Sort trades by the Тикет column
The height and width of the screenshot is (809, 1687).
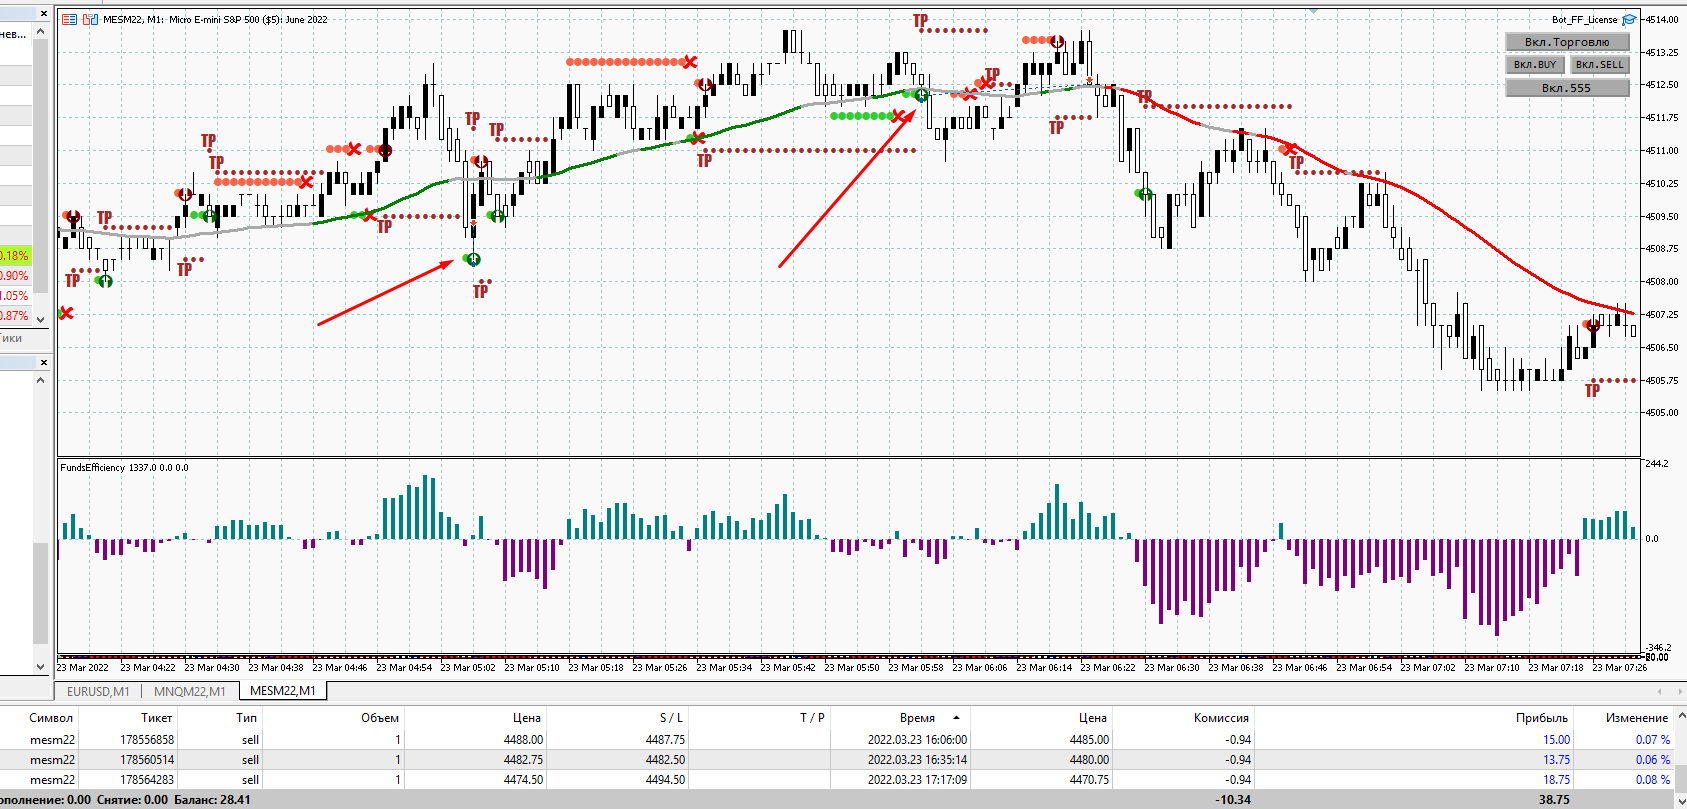click(157, 718)
